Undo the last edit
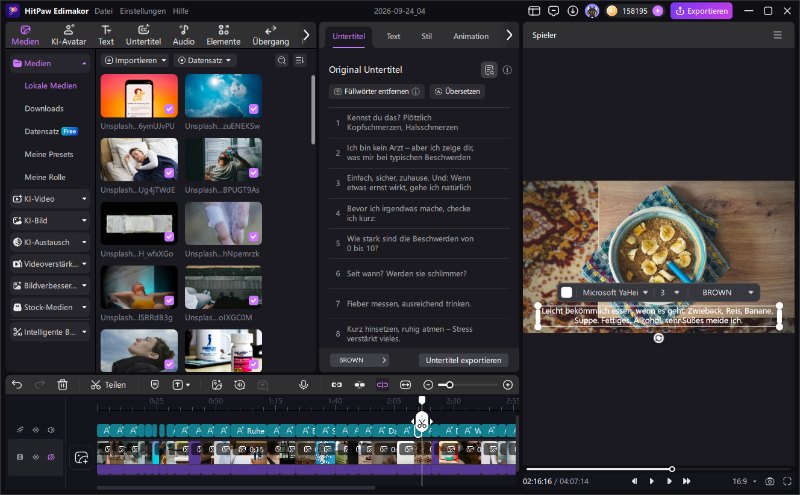This screenshot has height=495, width=800. point(17,385)
